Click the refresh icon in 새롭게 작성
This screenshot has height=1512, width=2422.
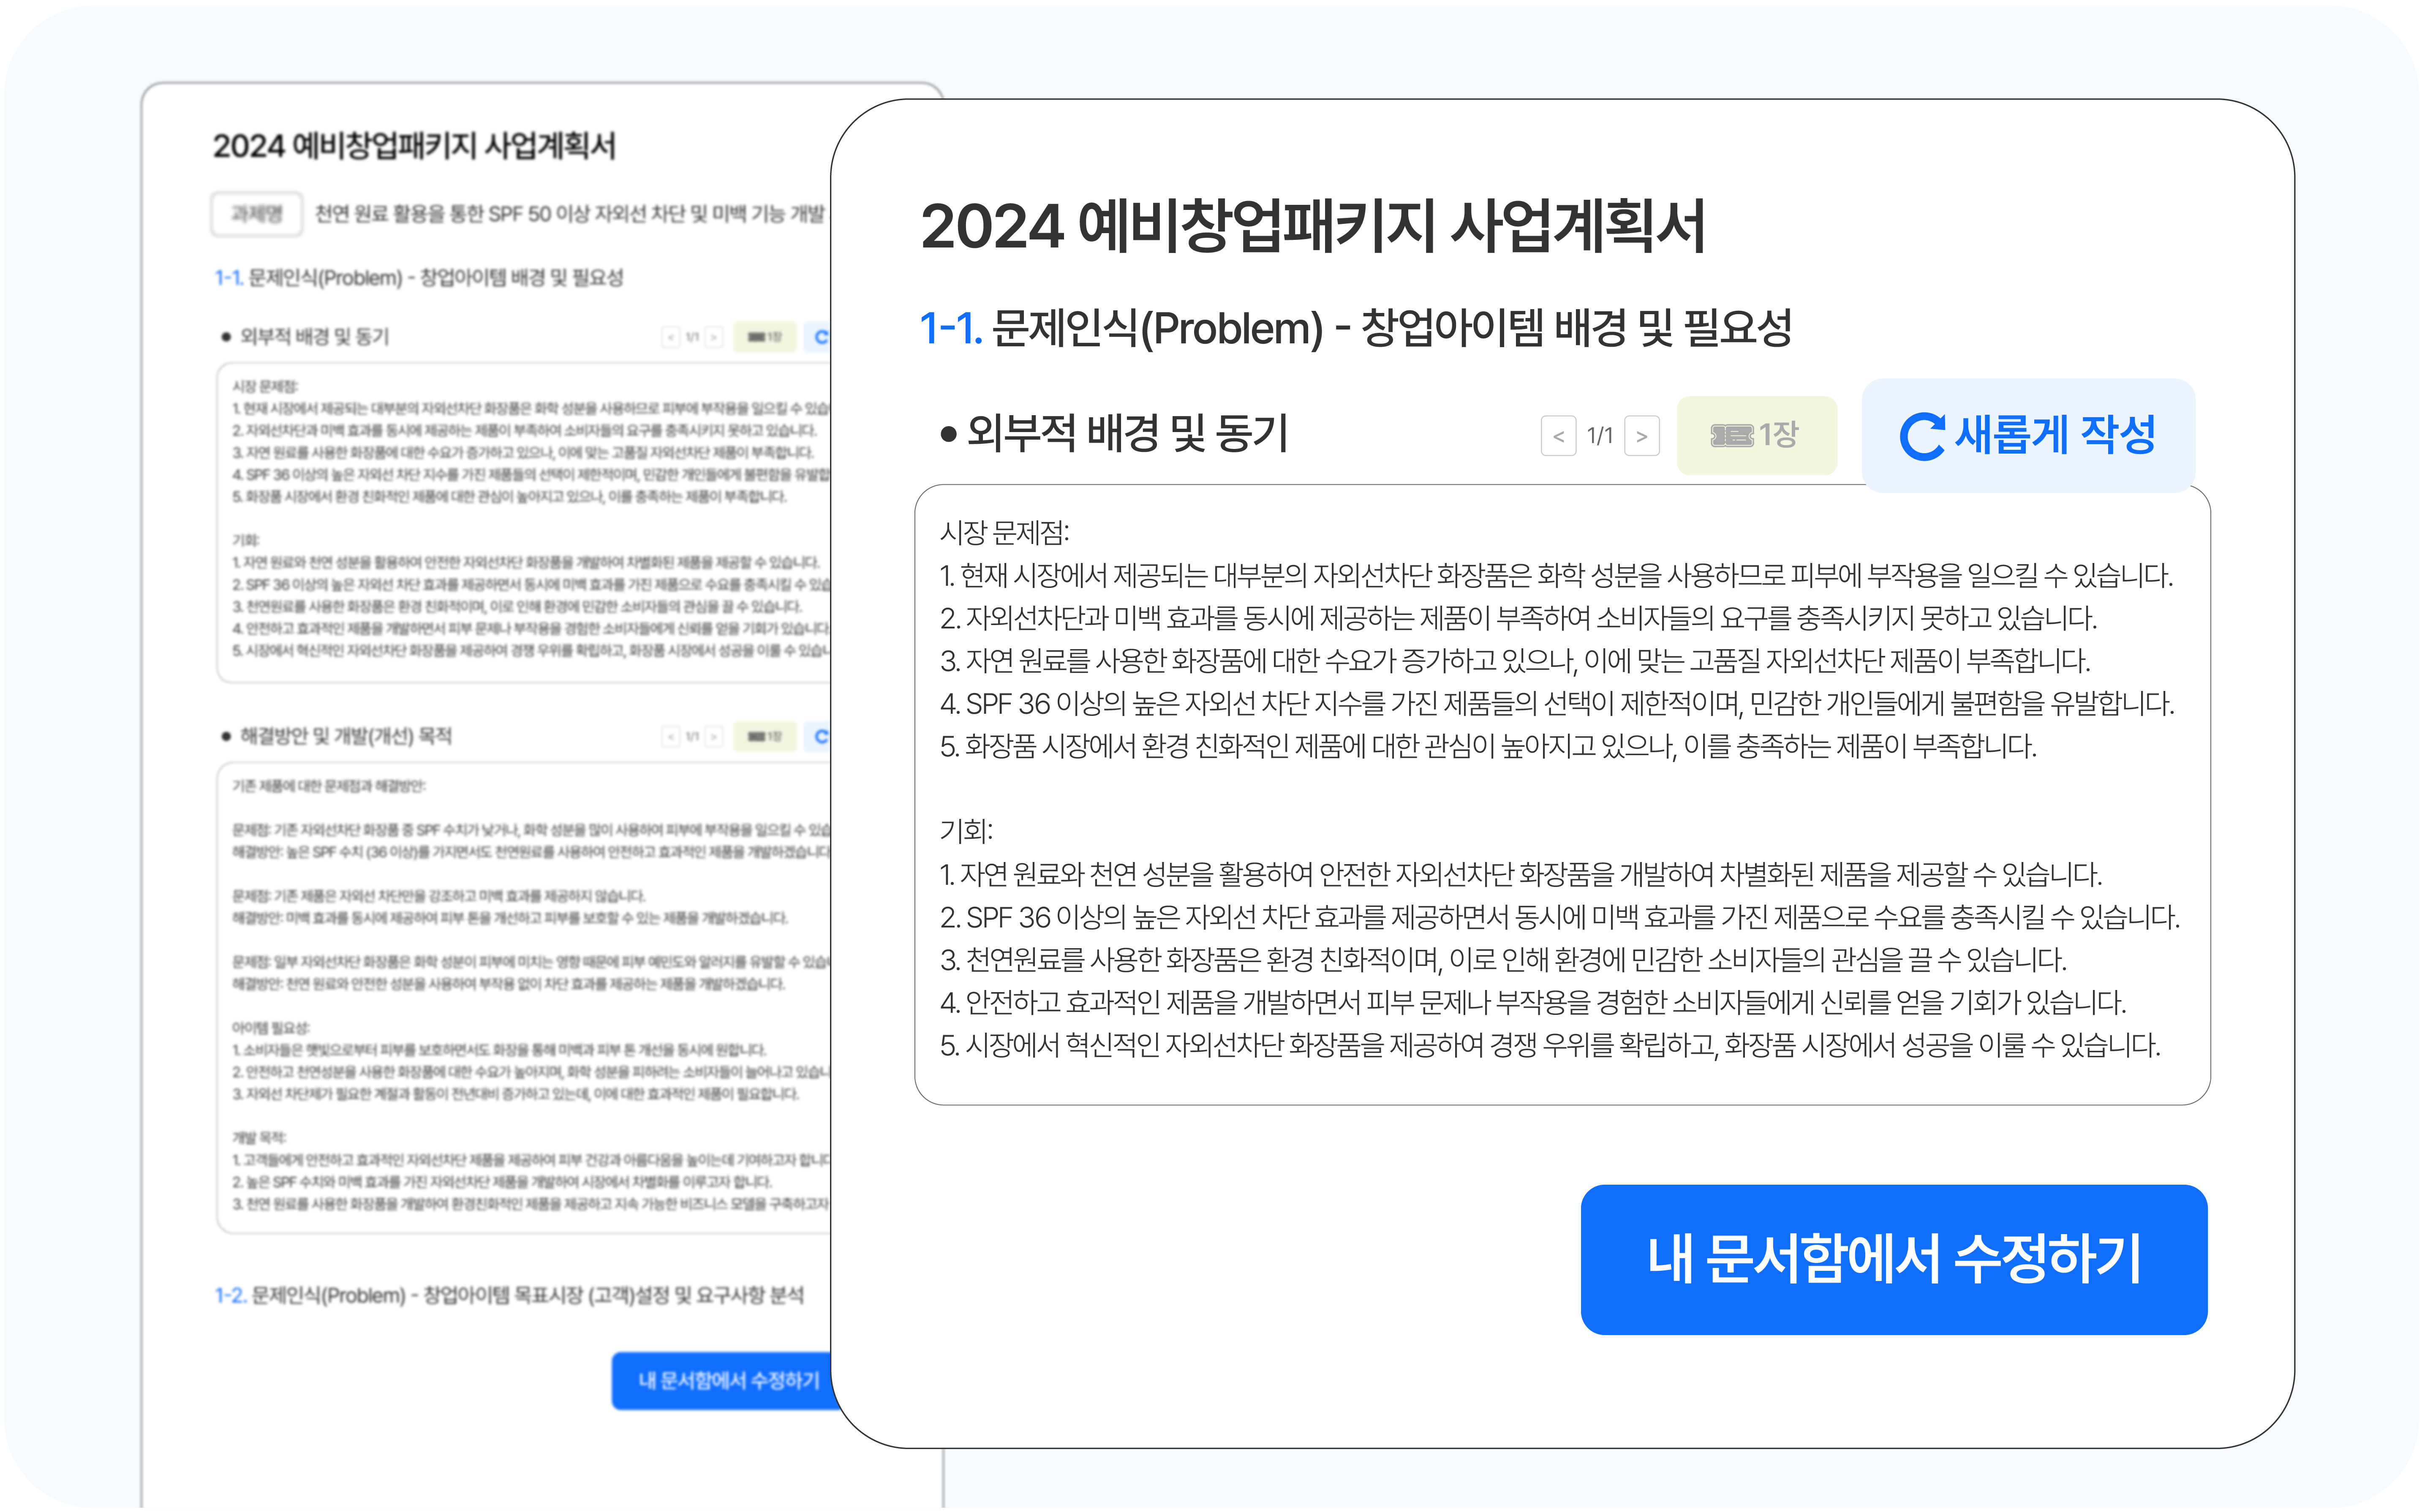tap(1921, 437)
